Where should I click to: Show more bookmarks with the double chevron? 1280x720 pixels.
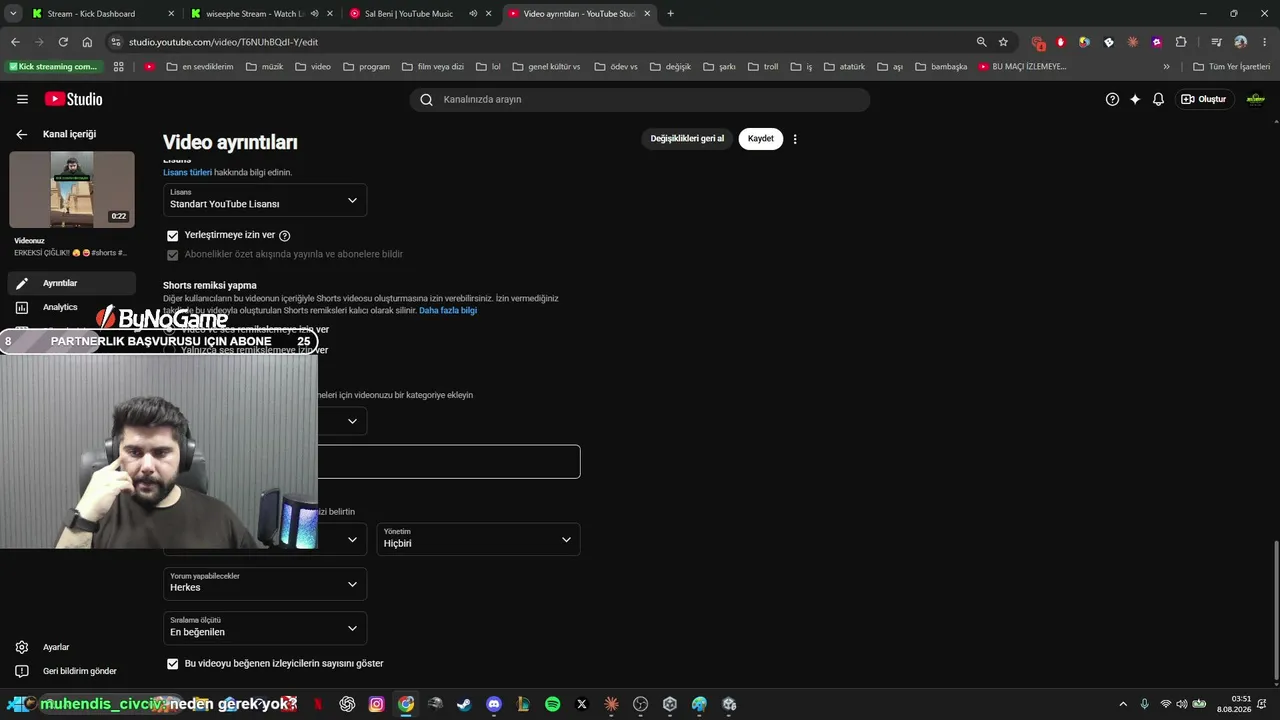click(1166, 67)
